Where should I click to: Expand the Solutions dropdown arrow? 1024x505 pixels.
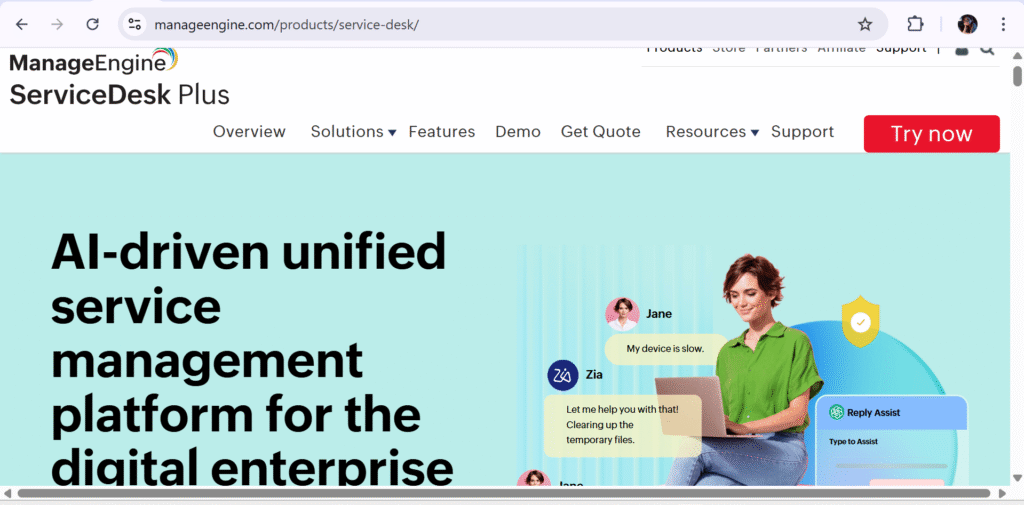(x=392, y=133)
